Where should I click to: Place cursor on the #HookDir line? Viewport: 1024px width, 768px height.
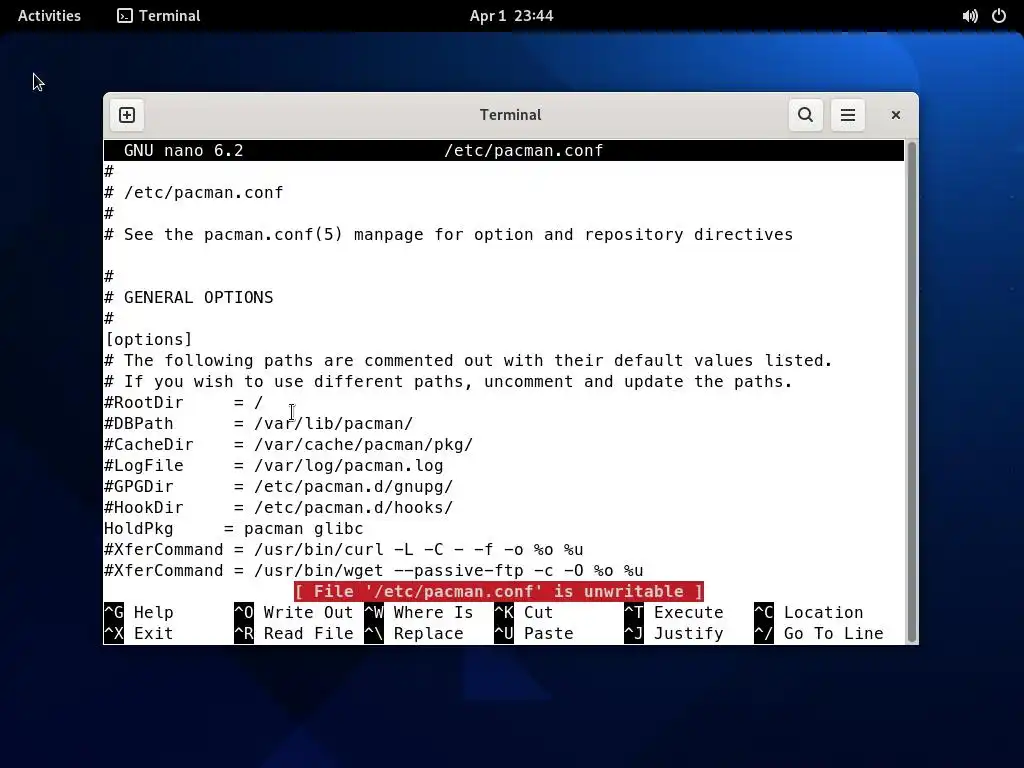279,507
